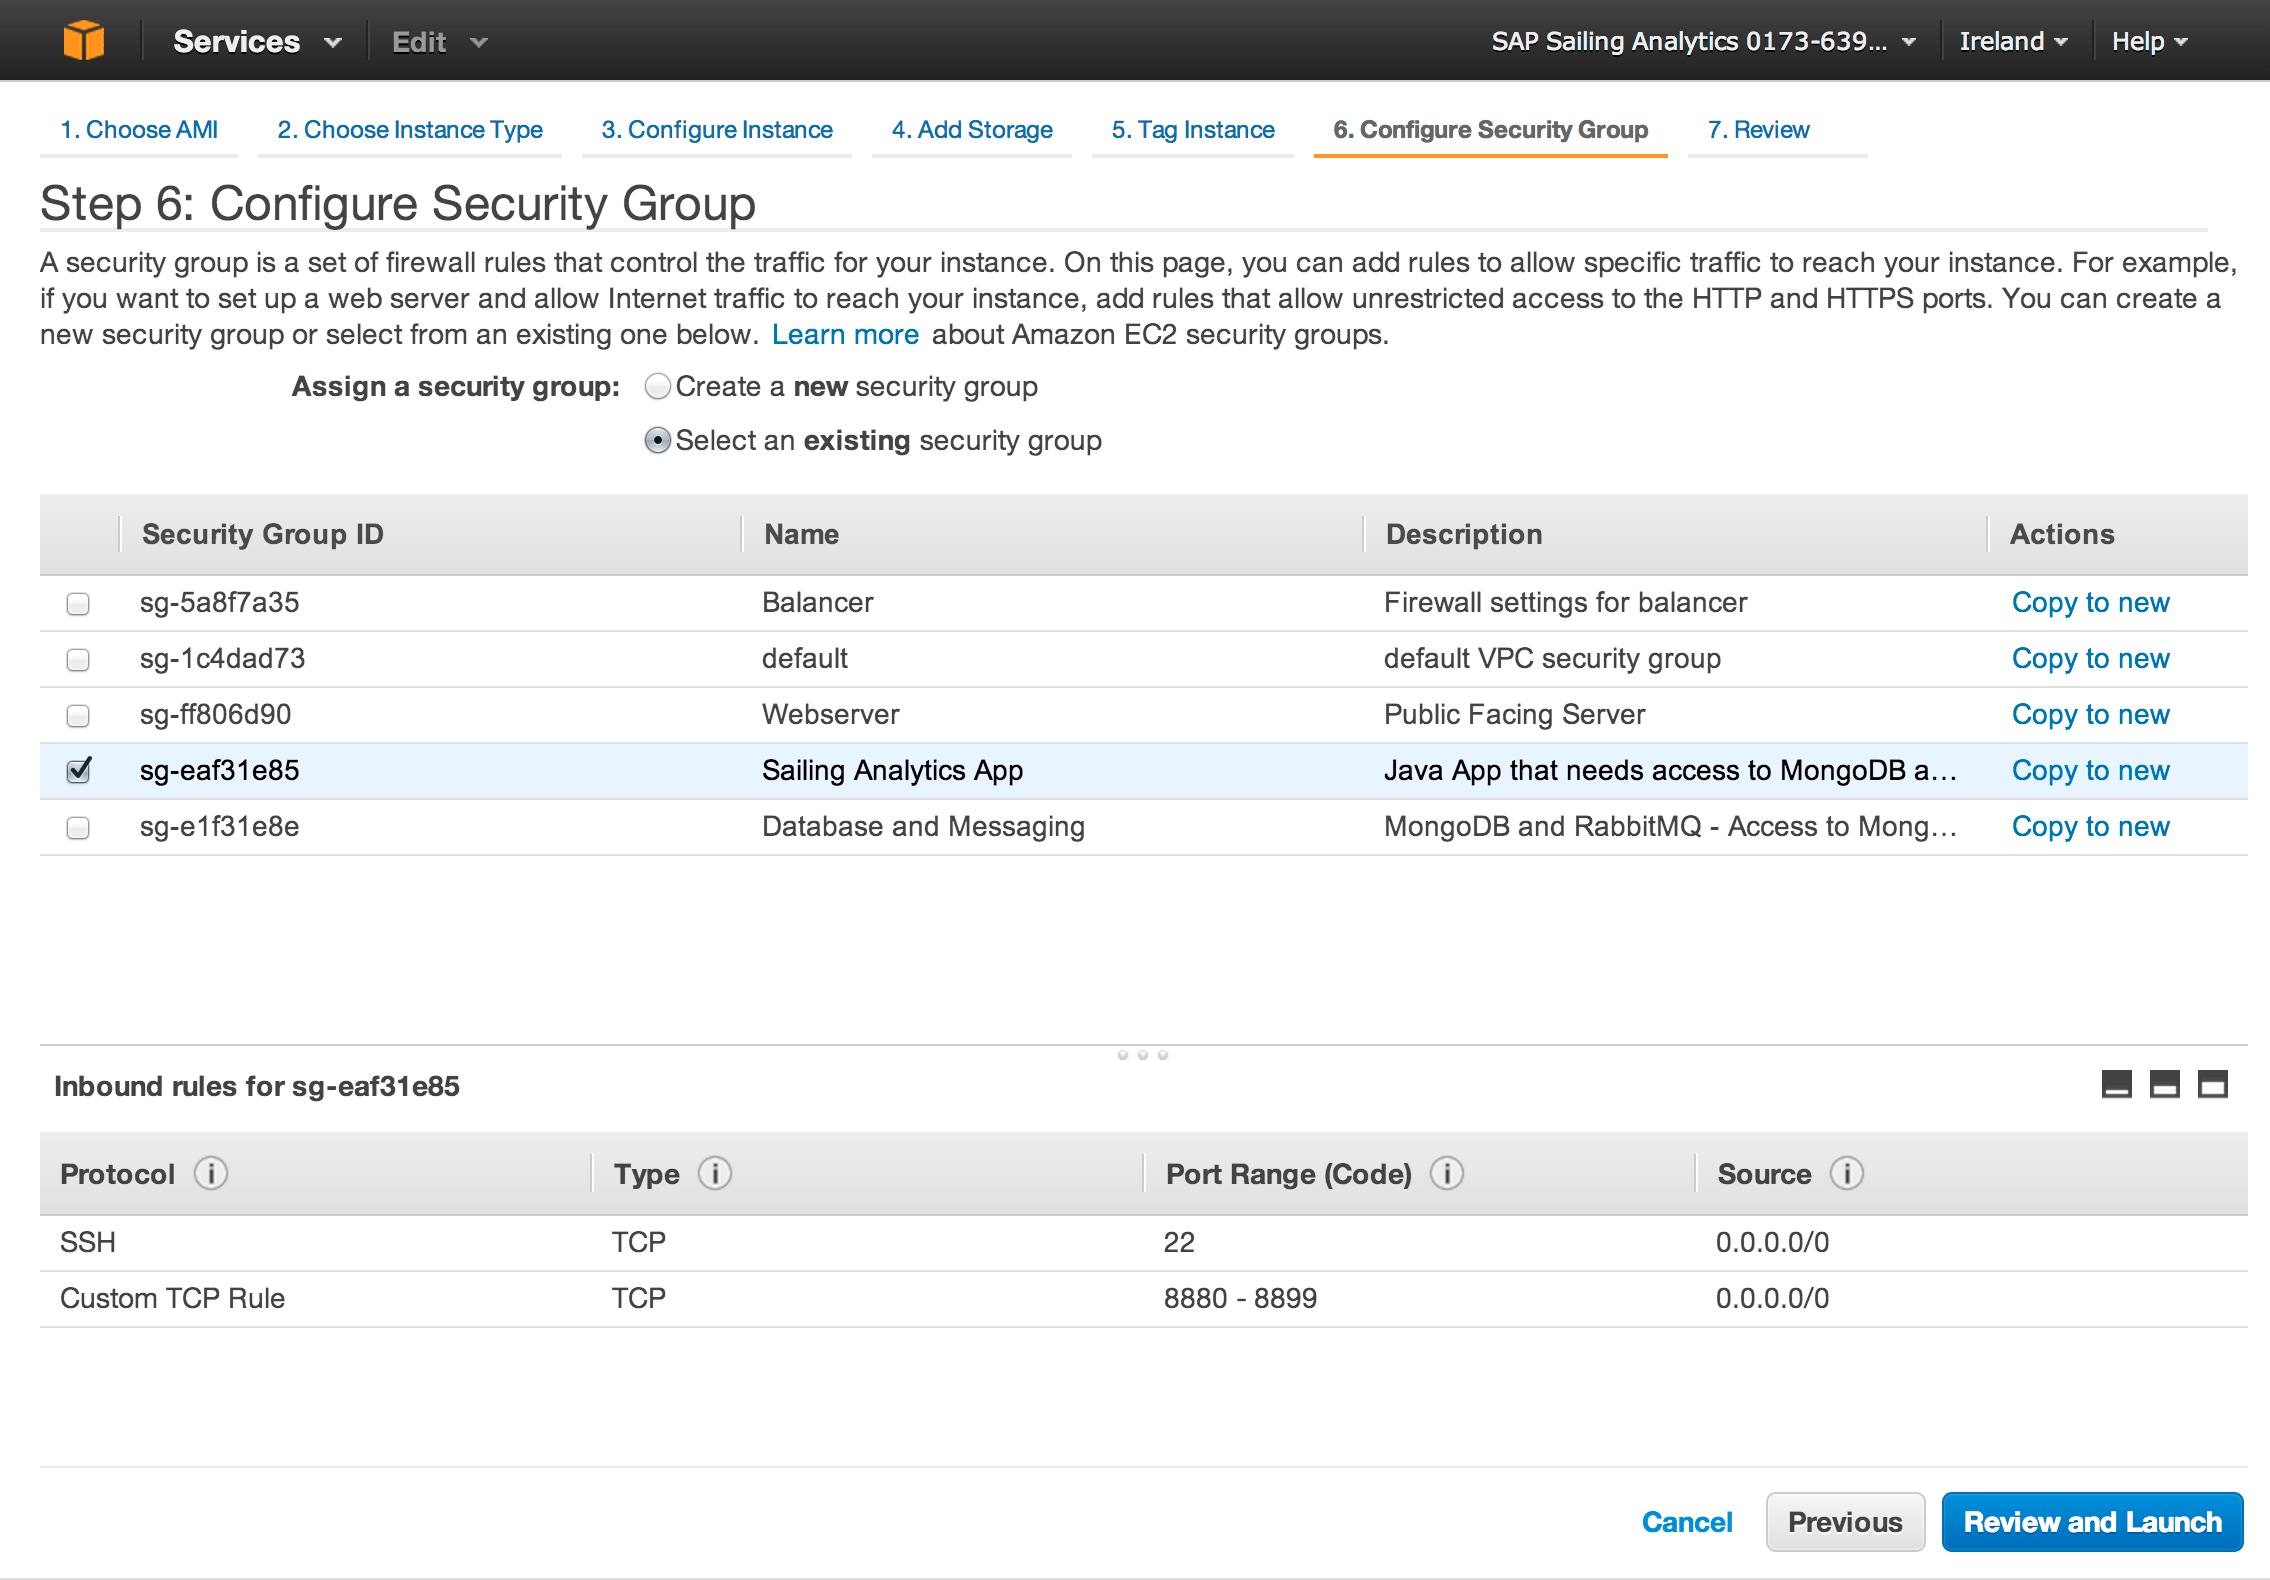Viewport: 2270px width, 1580px height.
Task: Minimize the inbound rules panel
Action: coord(2116,1085)
